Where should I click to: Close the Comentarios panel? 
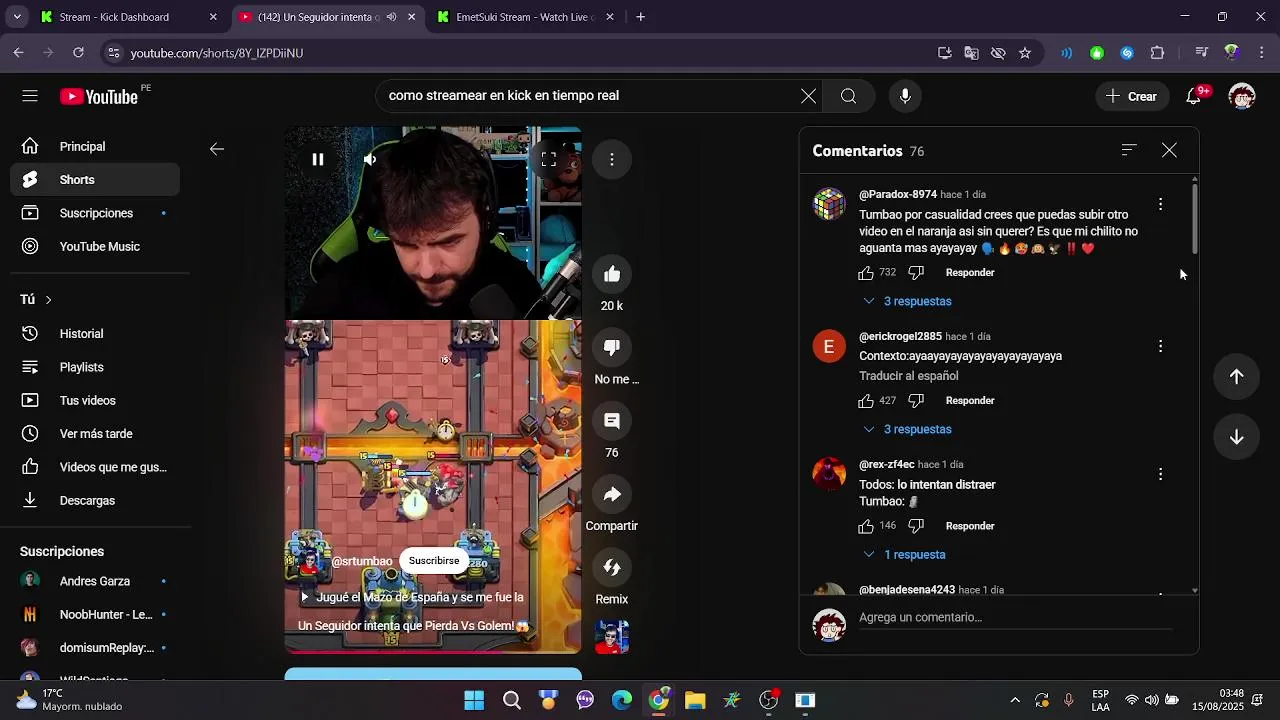[1169, 150]
